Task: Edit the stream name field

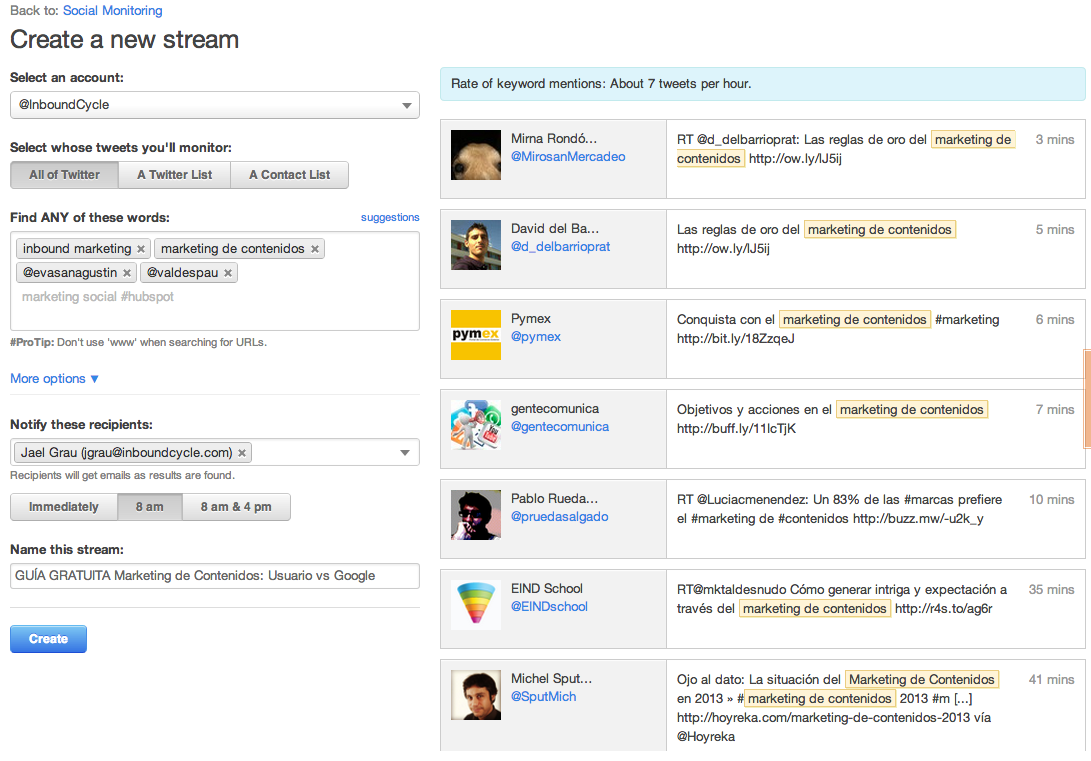Action: (x=214, y=576)
